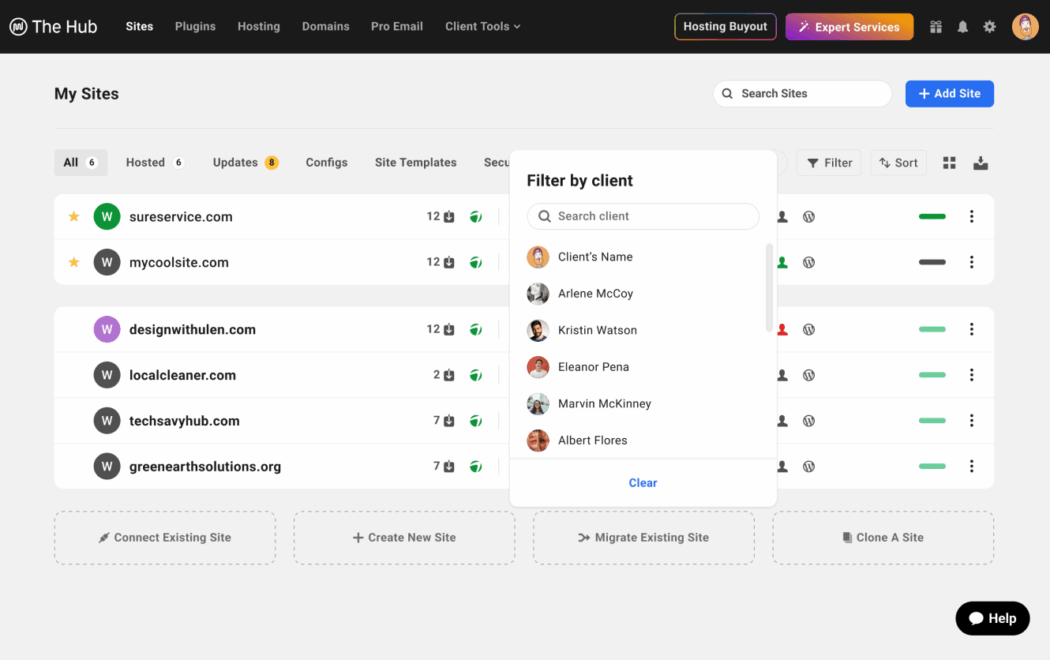Switch to grid view using the grid icon

(x=948, y=162)
